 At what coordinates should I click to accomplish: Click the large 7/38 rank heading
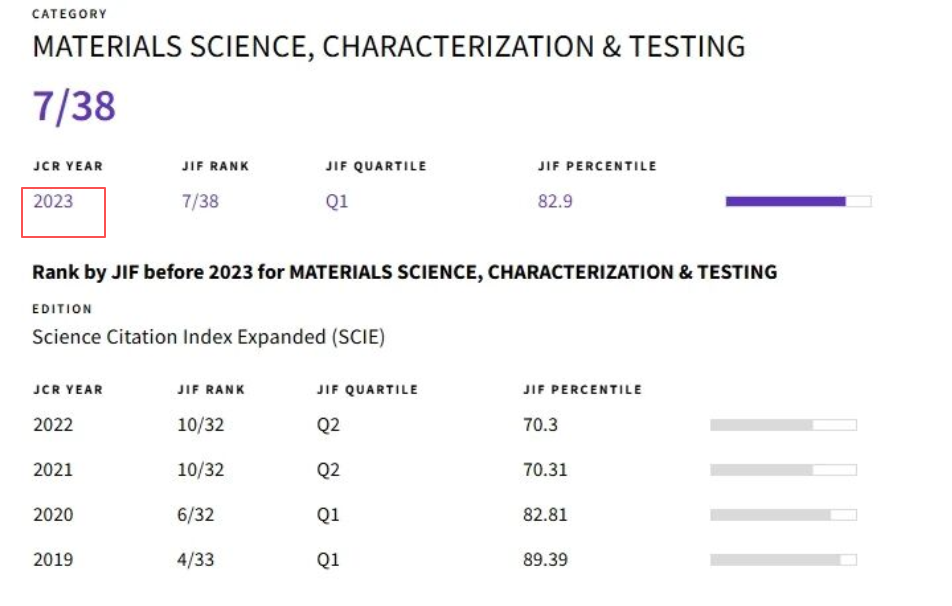click(x=75, y=106)
